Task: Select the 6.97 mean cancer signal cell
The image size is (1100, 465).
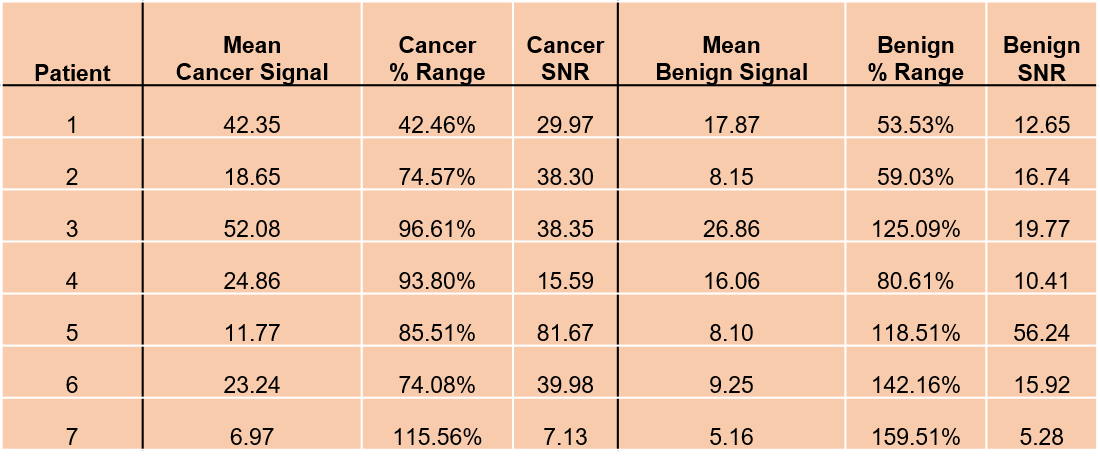Action: coord(252,437)
